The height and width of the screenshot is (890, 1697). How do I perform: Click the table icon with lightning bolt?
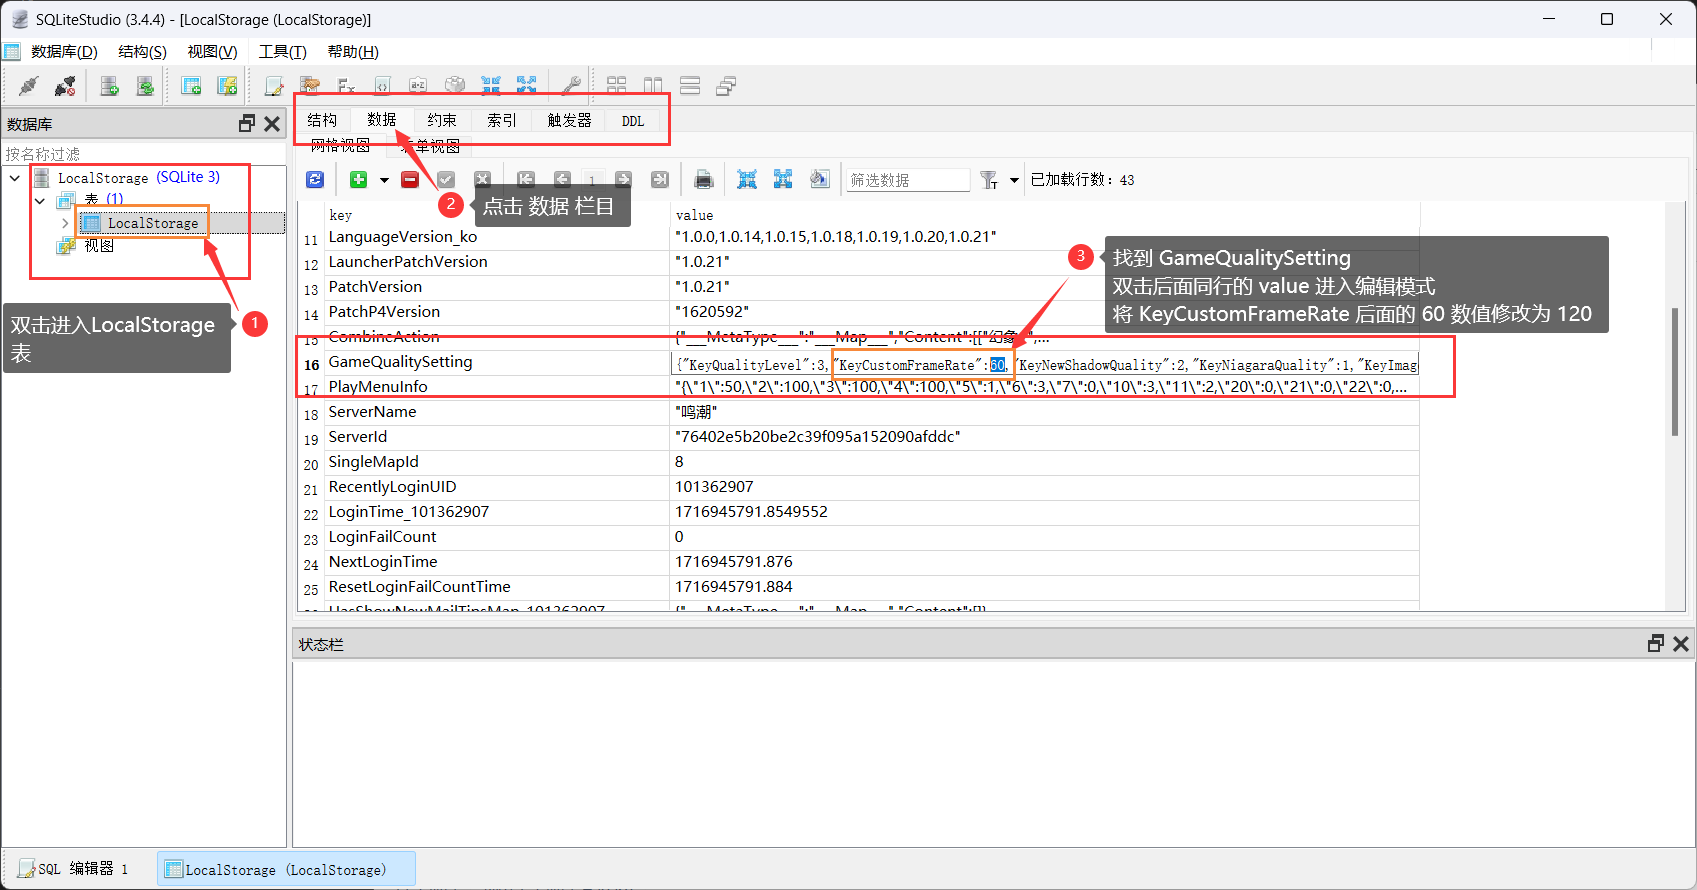[227, 86]
